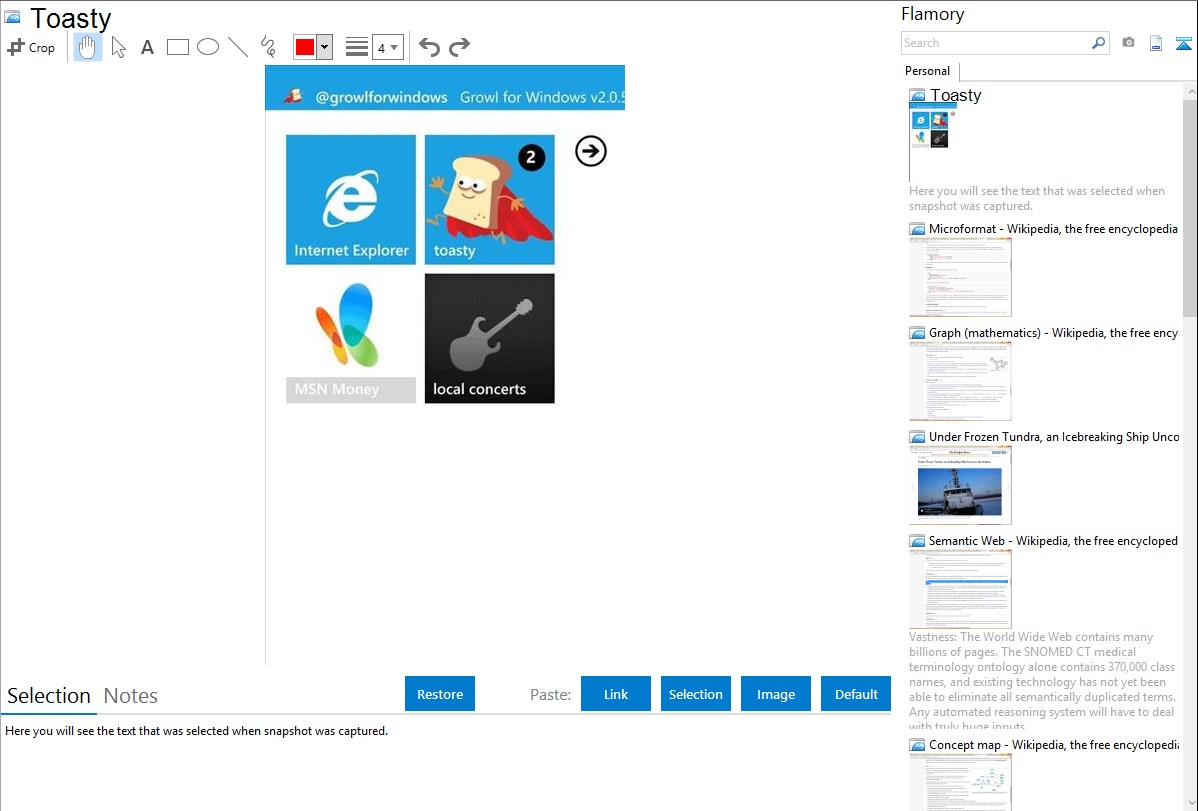
Task: Click the red color swatch
Action: (305, 47)
